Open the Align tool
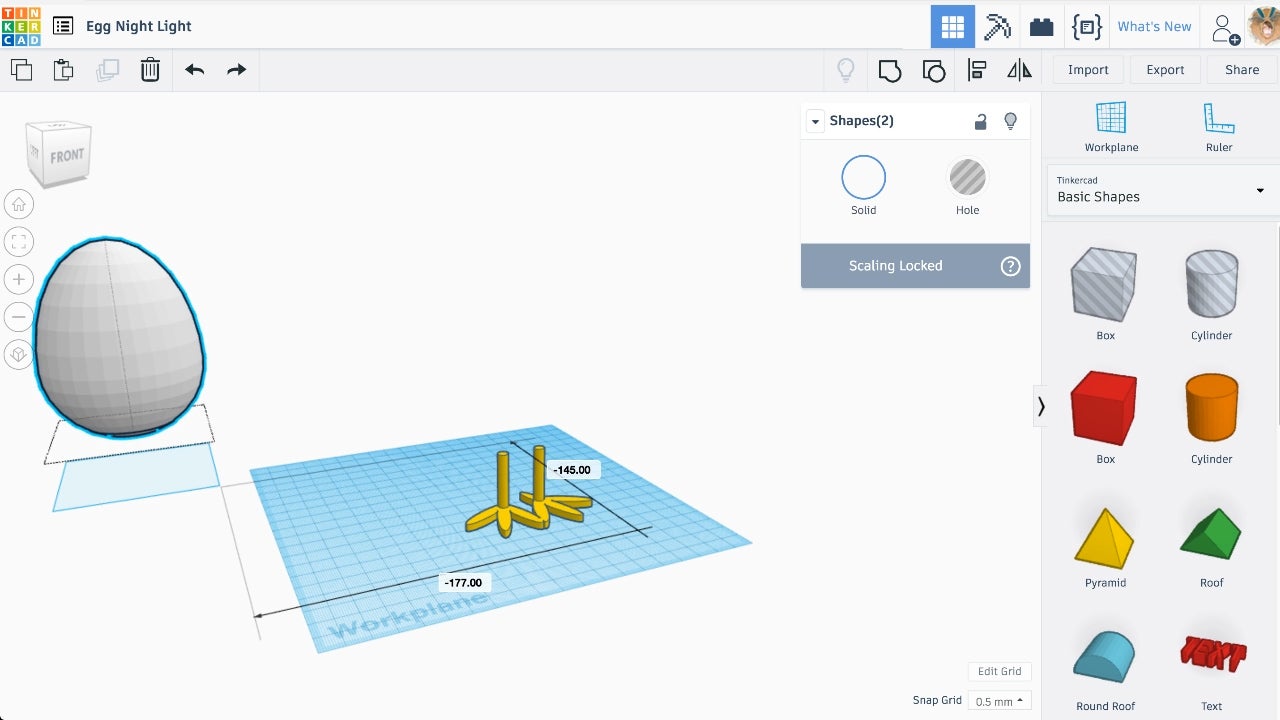The height and width of the screenshot is (720, 1280). pyautogui.click(x=977, y=70)
